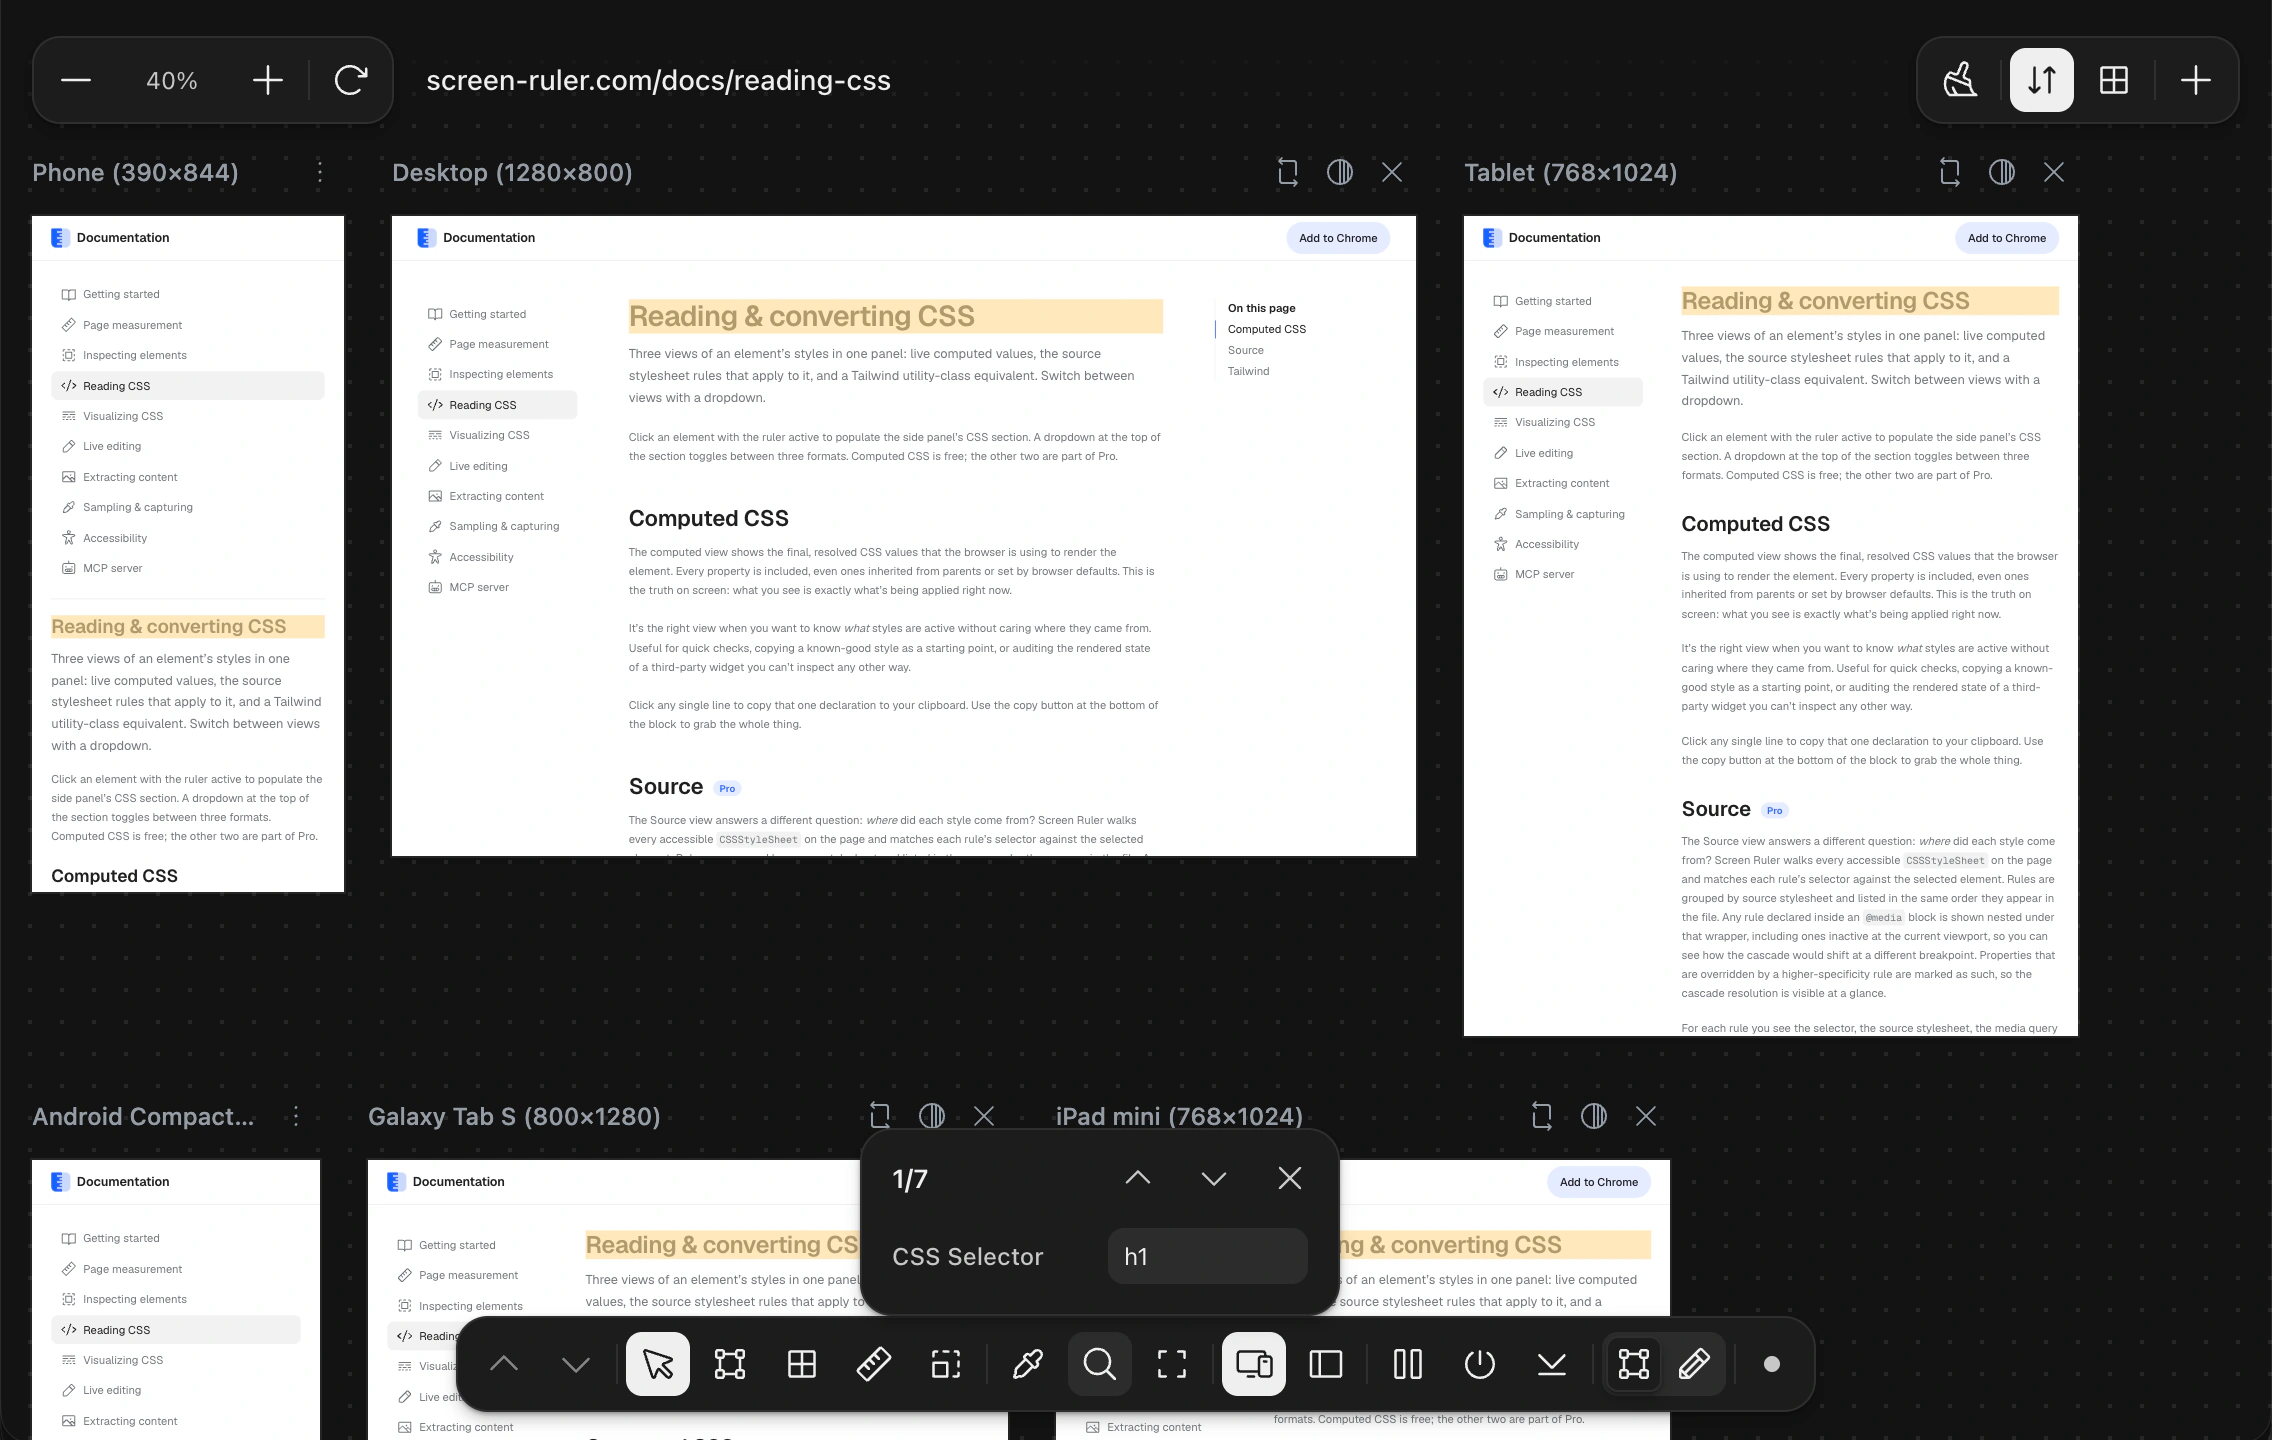The width and height of the screenshot is (2272, 1440).
Task: Rotate the Desktop viewport
Action: [1288, 172]
